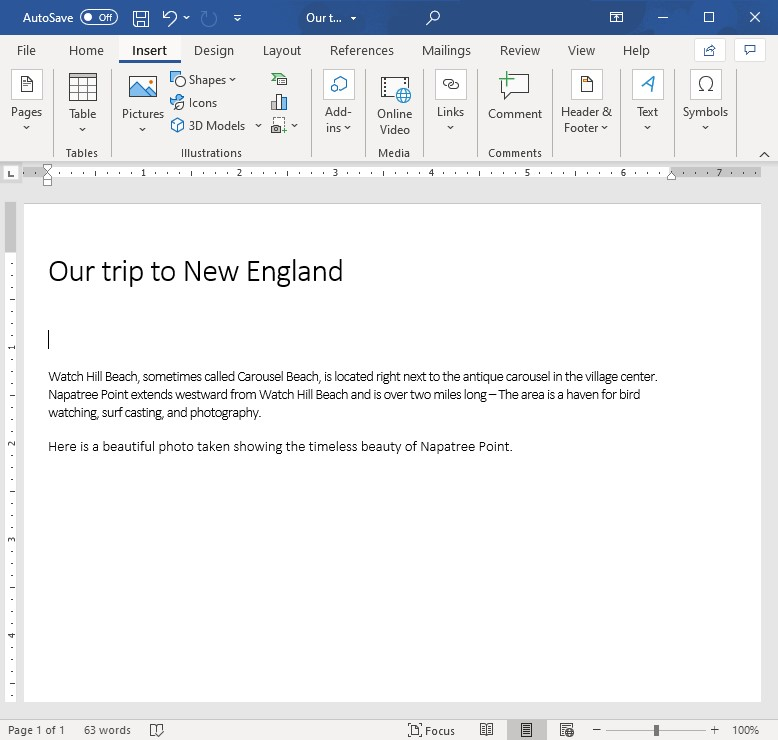Insert 3D Models
The image size is (778, 740).
[x=208, y=126]
